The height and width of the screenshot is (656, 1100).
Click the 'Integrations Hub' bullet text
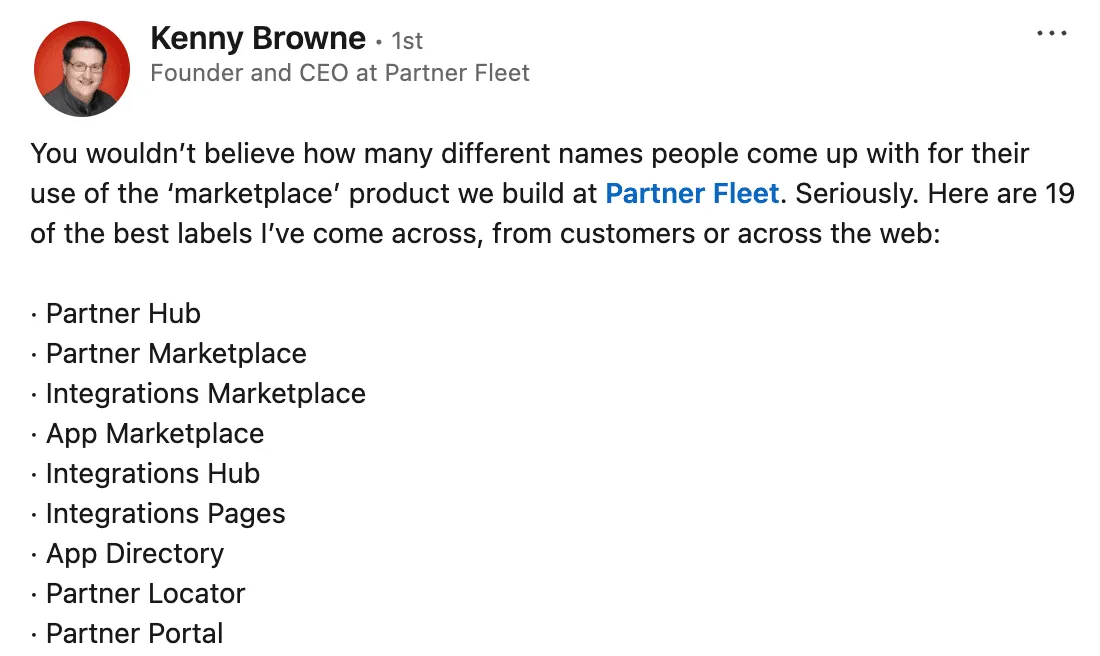click(153, 474)
